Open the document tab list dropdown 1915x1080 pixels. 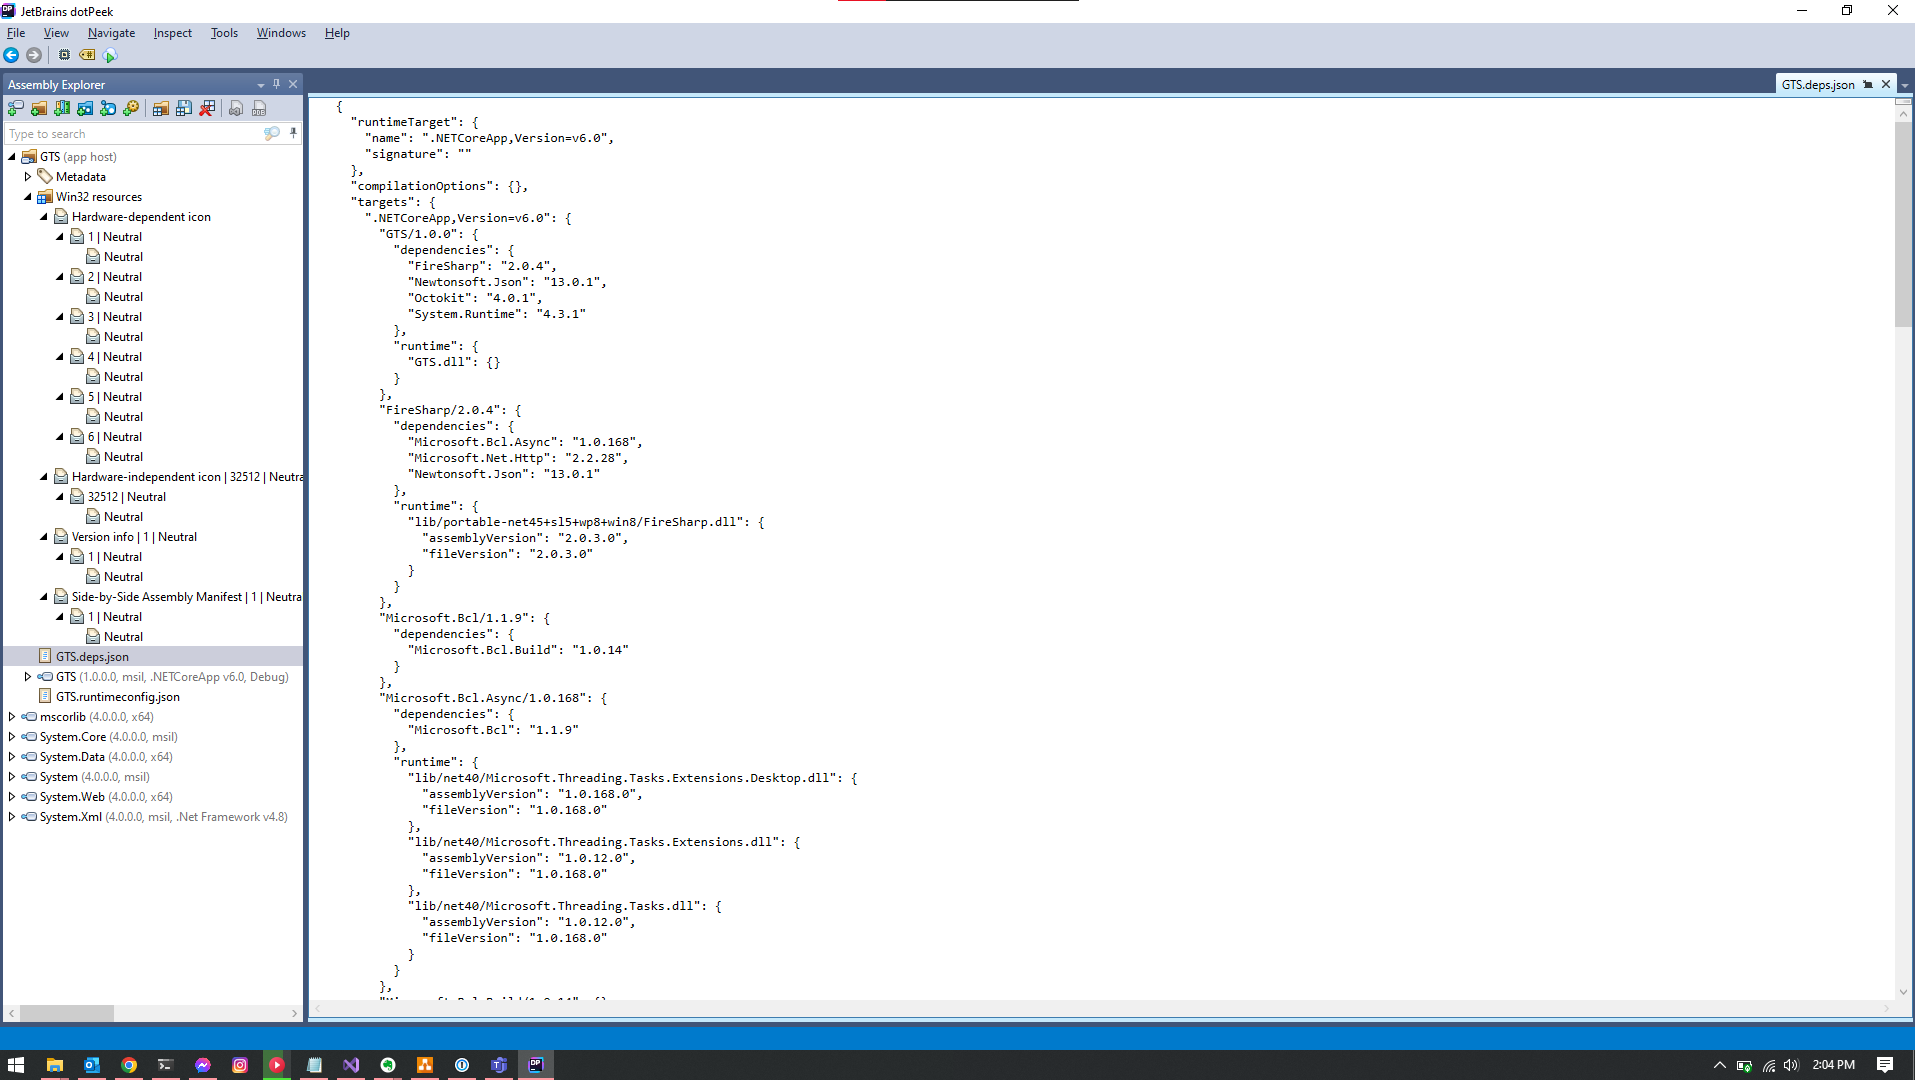point(1905,86)
